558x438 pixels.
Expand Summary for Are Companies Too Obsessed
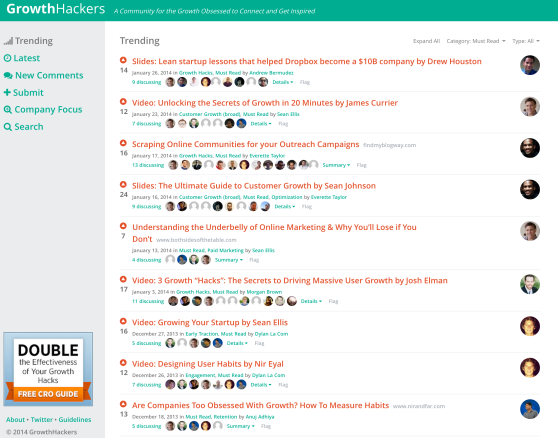pyautogui.click(x=241, y=426)
